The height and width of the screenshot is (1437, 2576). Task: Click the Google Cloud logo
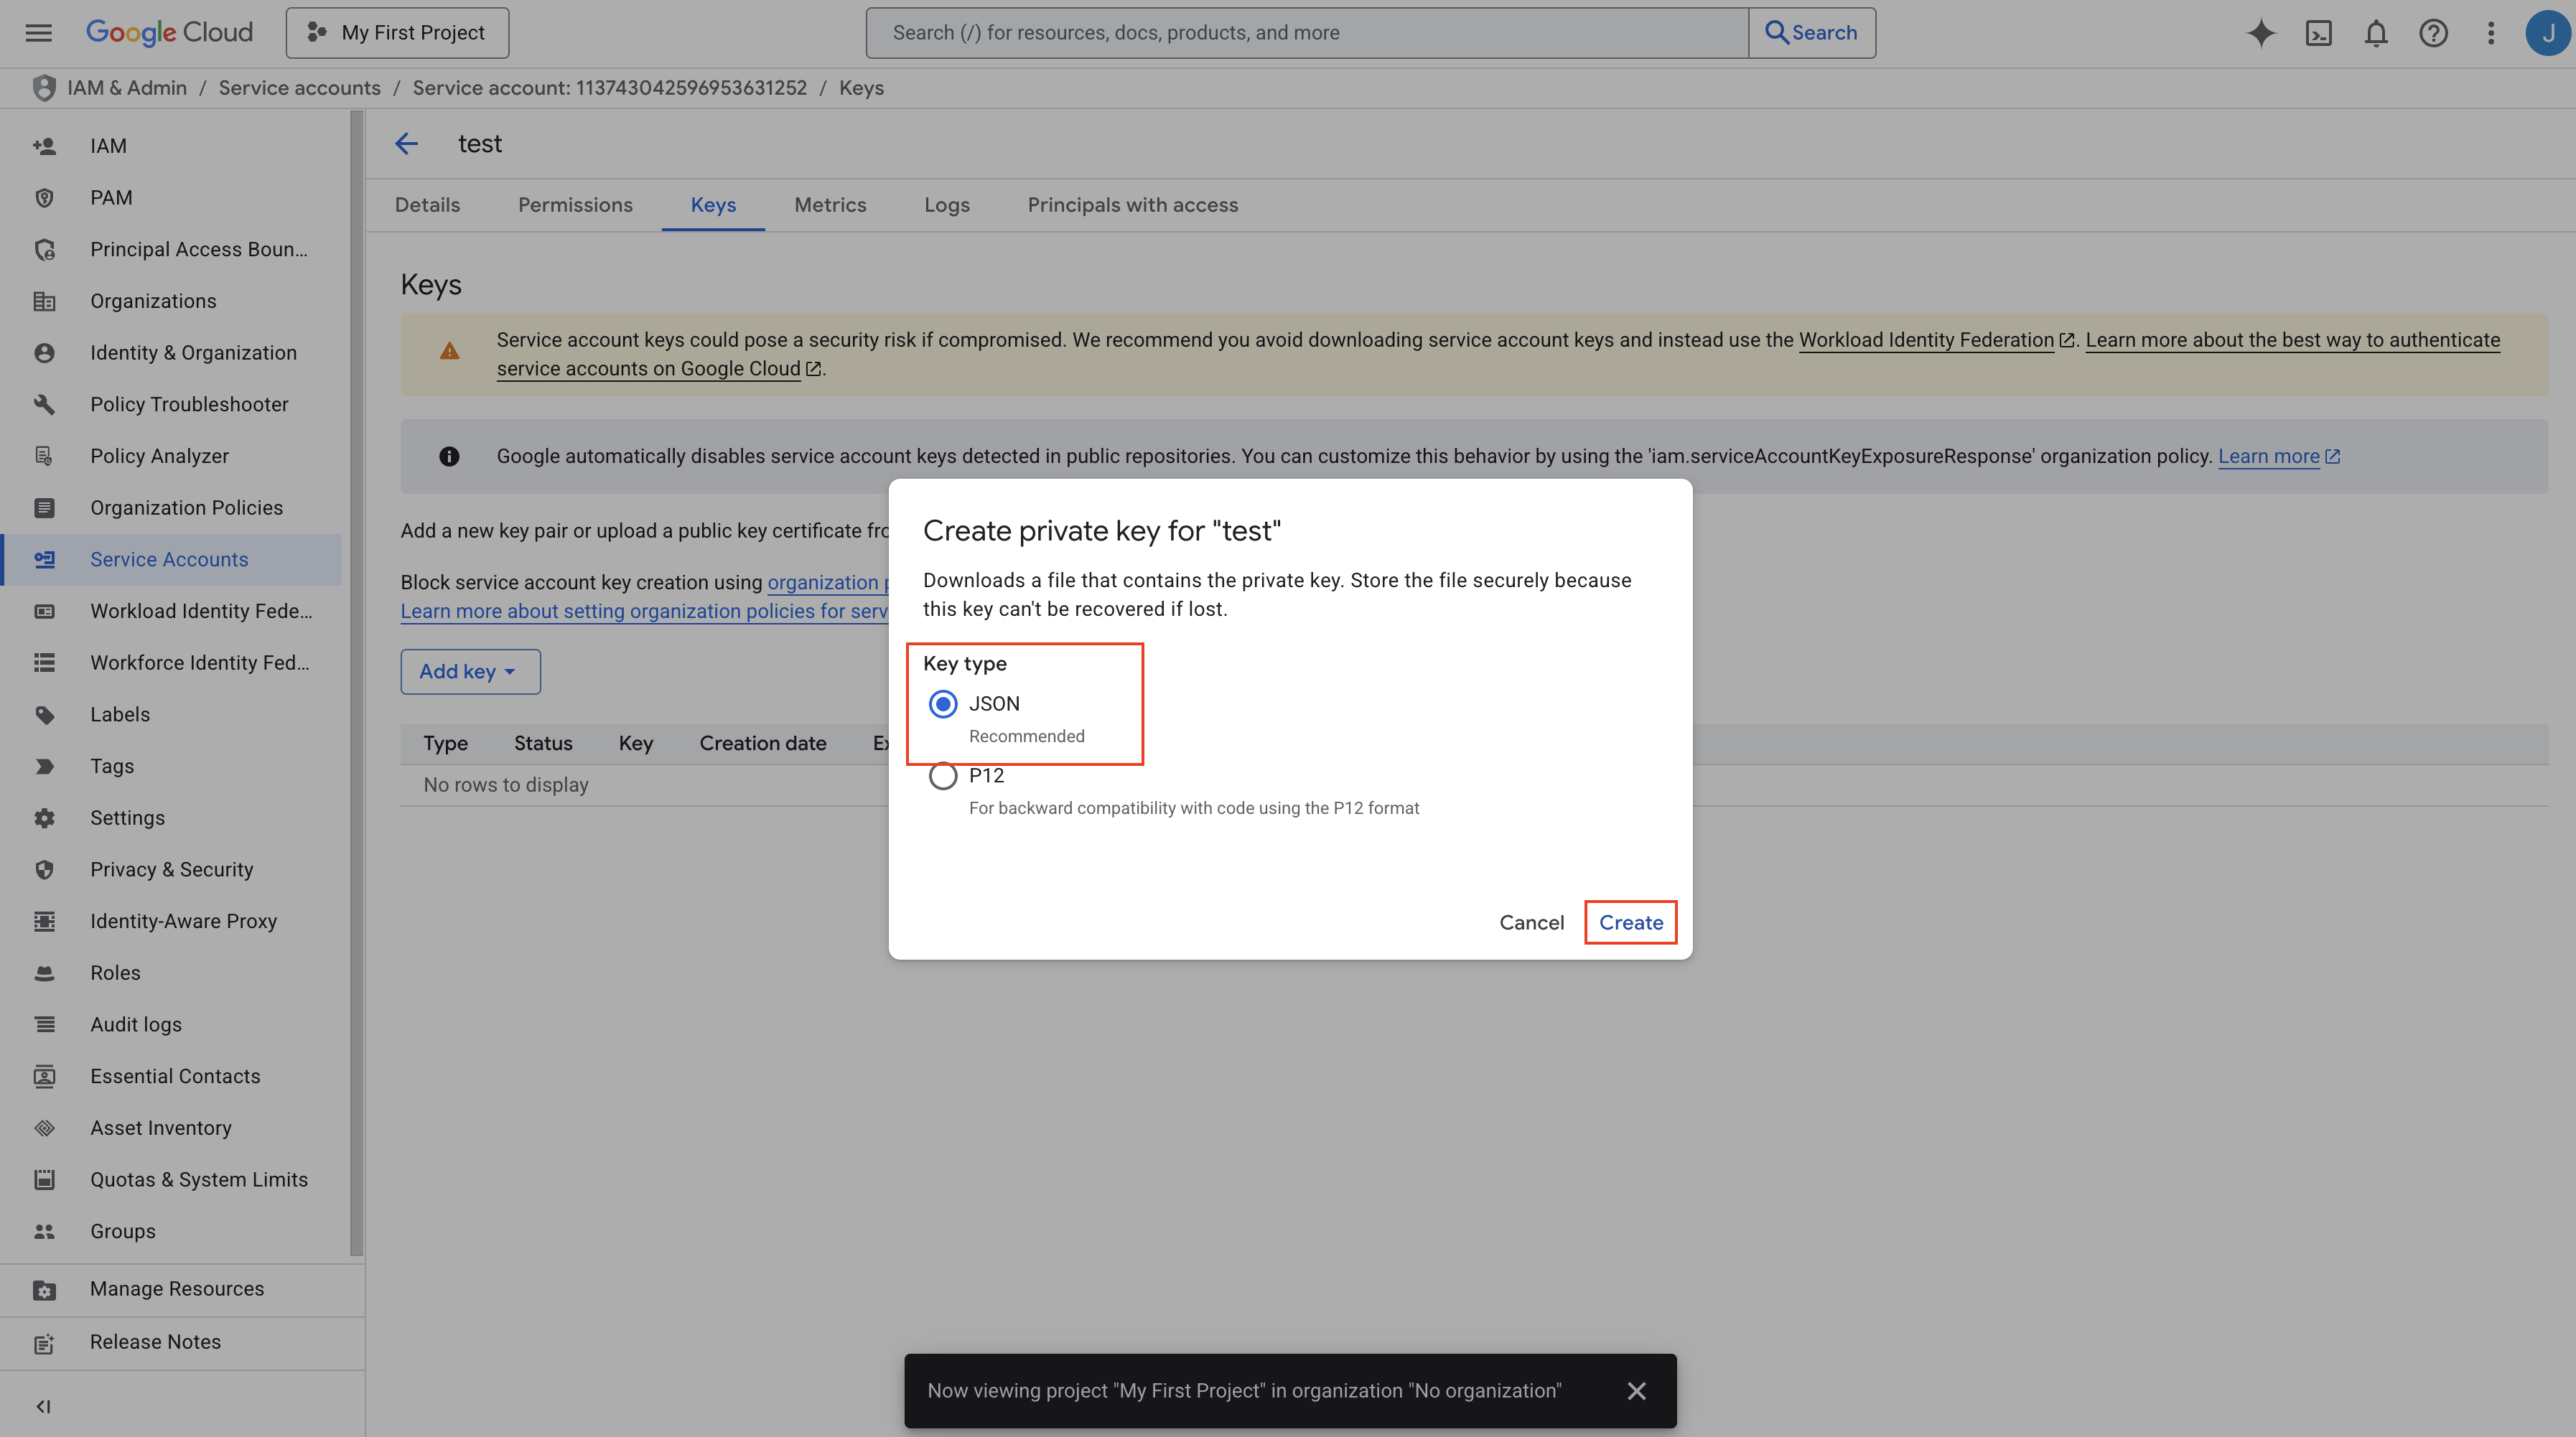coord(169,32)
